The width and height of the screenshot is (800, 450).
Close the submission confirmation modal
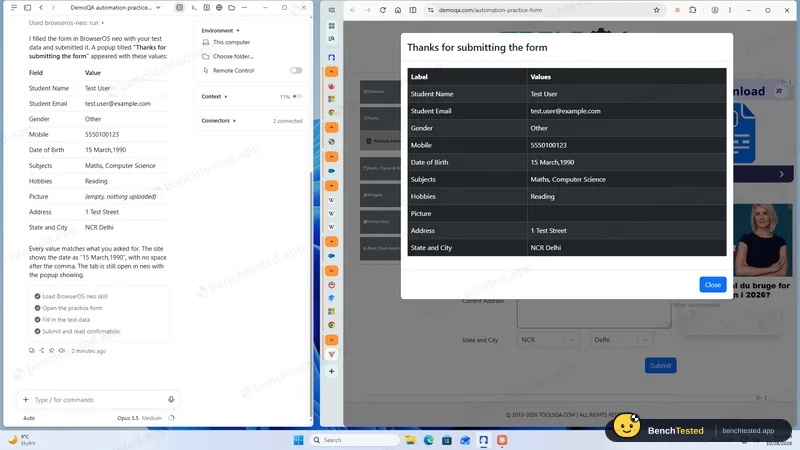click(713, 285)
